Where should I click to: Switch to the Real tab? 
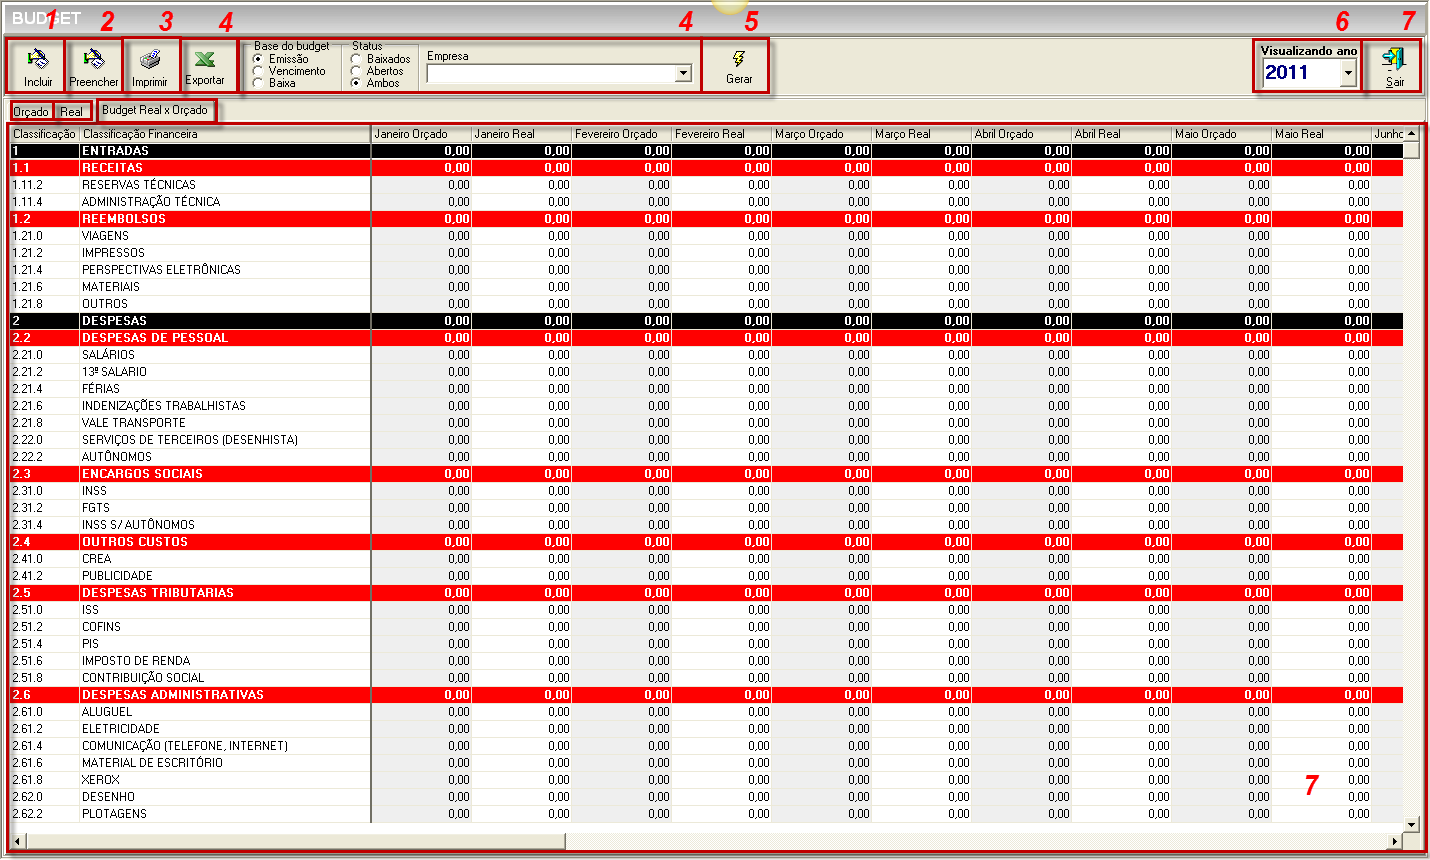pos(72,112)
